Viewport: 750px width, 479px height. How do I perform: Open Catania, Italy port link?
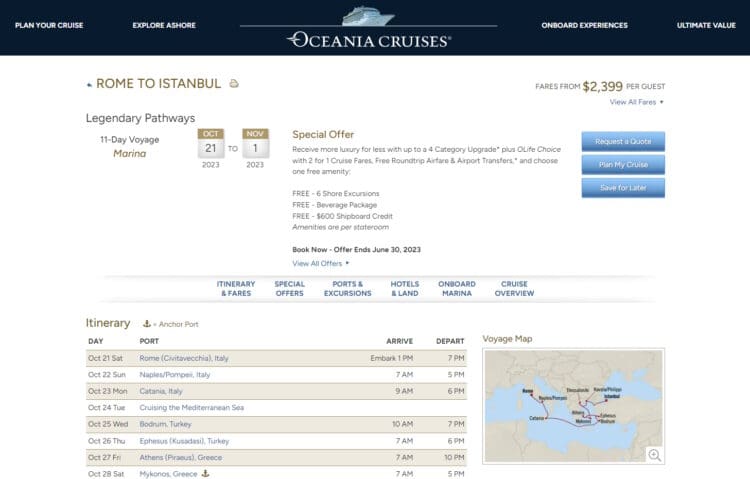(161, 391)
